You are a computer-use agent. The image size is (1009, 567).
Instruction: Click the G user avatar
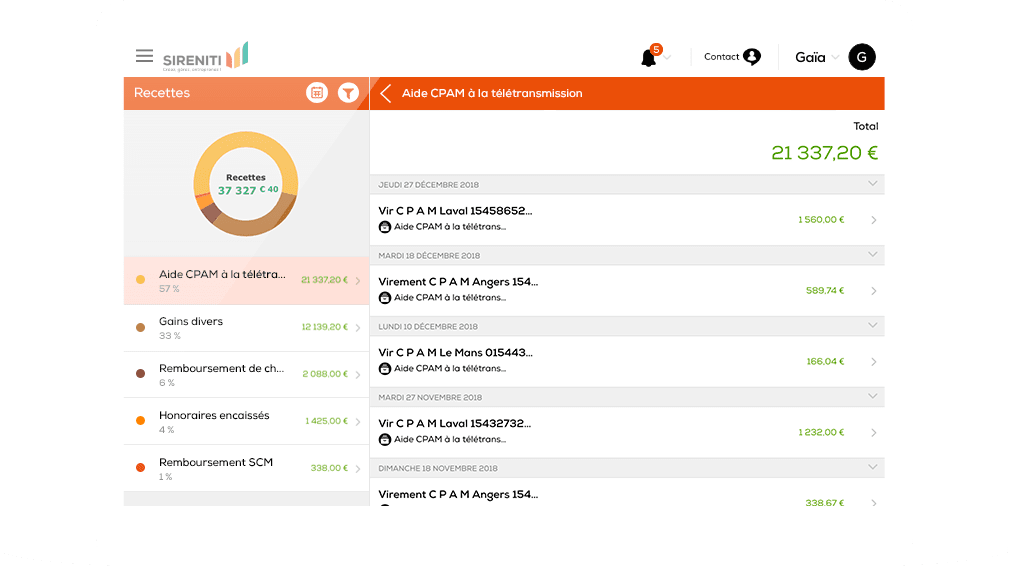861,57
